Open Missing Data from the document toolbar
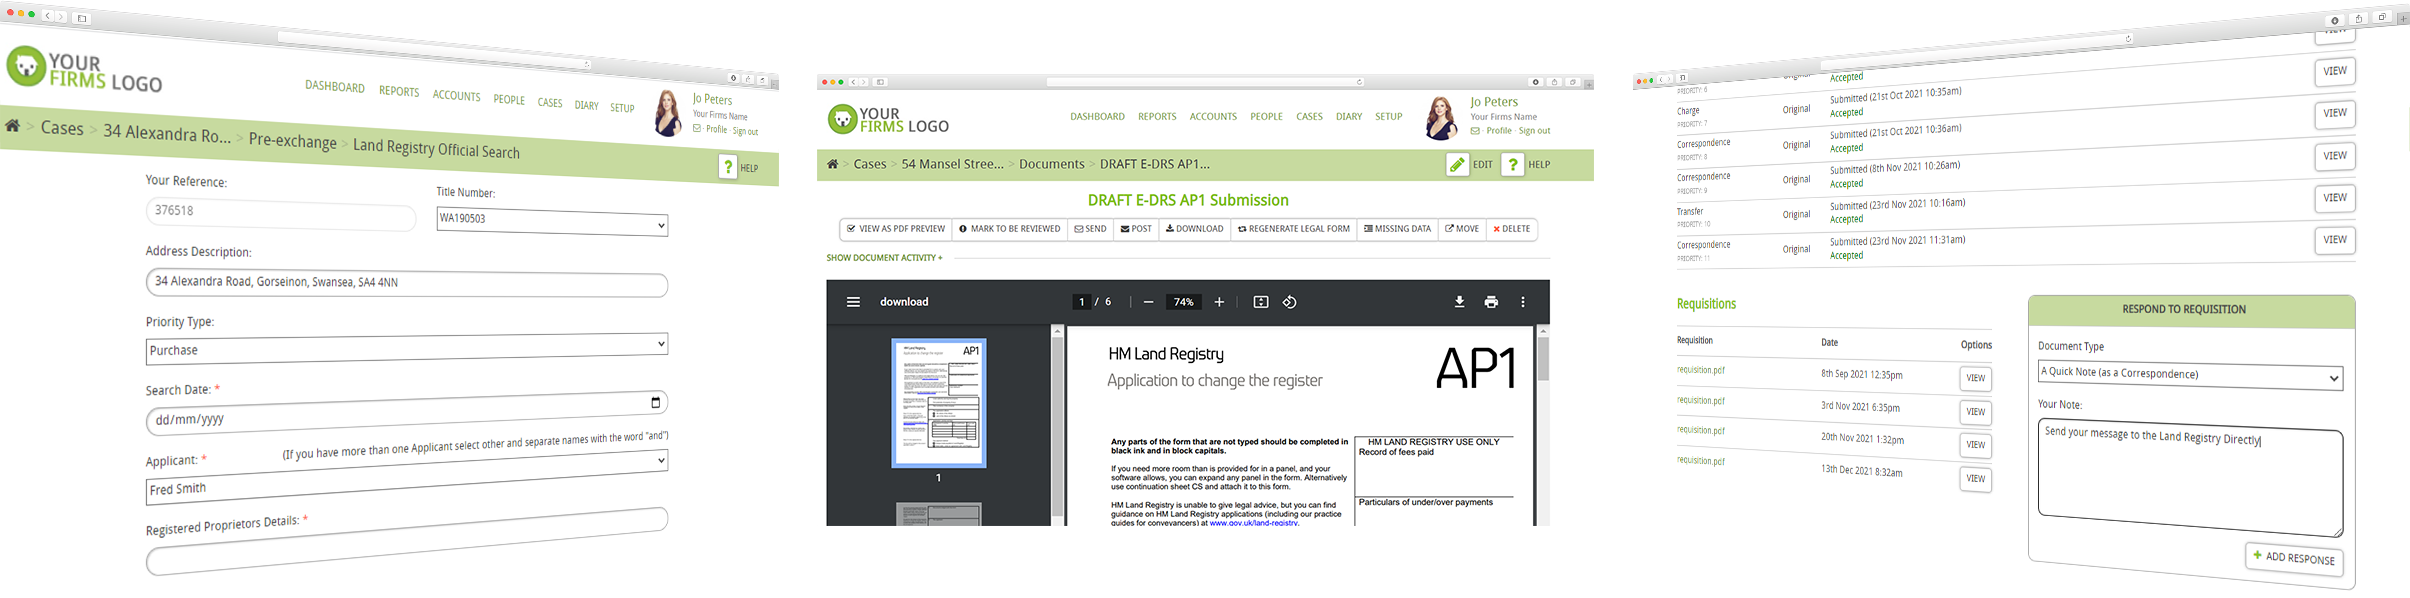 tap(1397, 229)
